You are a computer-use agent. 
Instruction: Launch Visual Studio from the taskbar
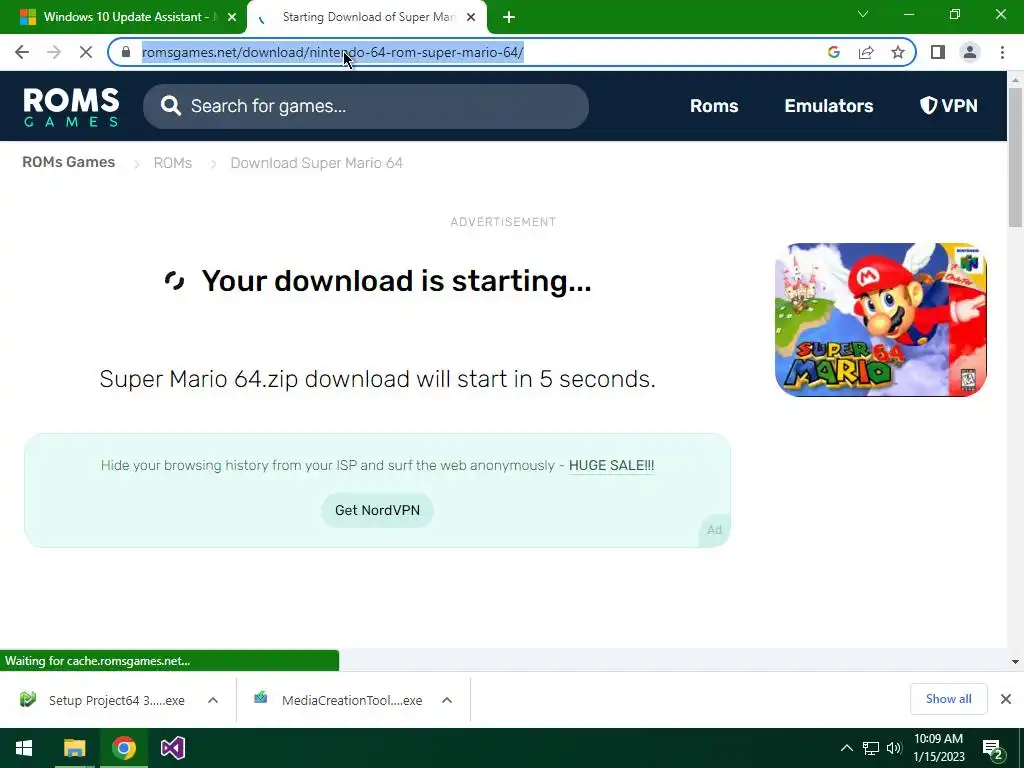pyautogui.click(x=173, y=748)
